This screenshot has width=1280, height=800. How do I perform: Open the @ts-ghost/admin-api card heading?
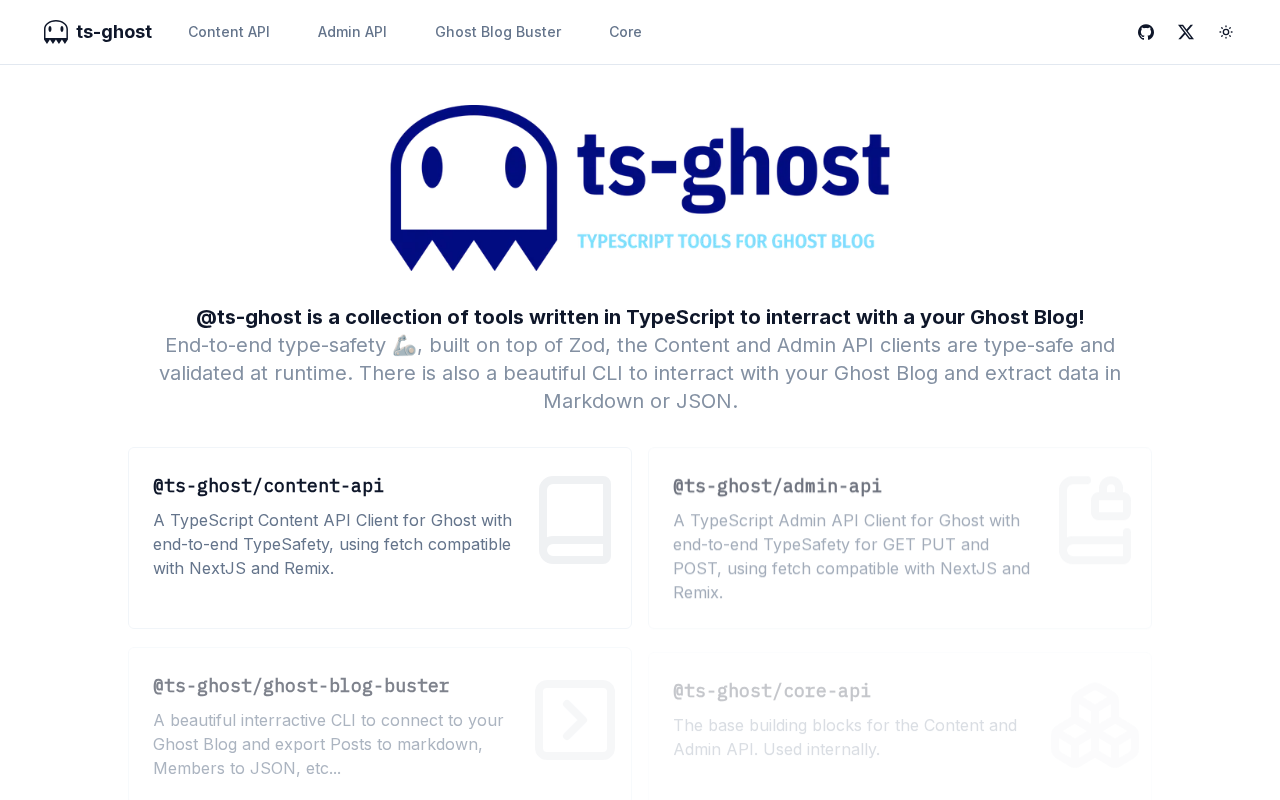777,486
